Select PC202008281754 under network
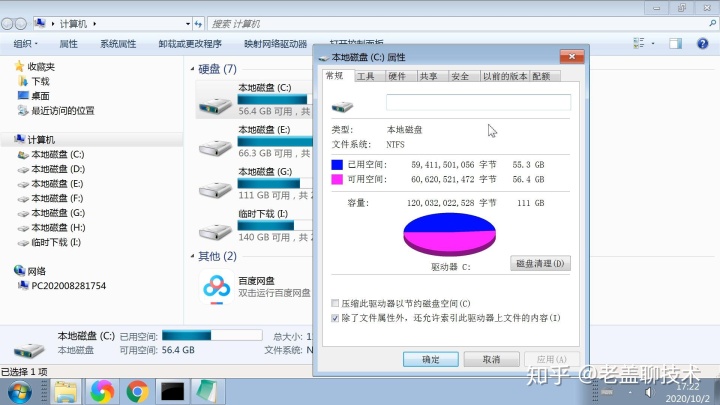The width and height of the screenshot is (720, 405). (68, 286)
